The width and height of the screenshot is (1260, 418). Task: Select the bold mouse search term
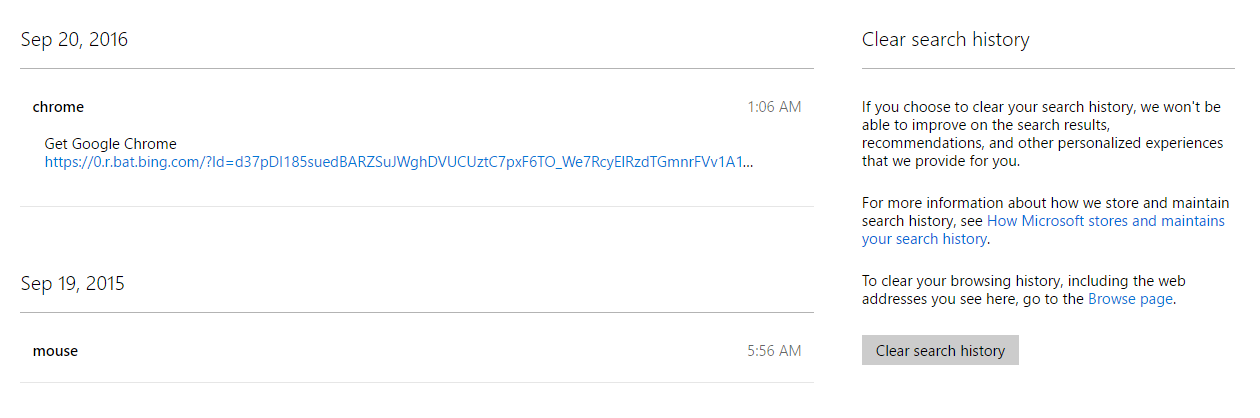point(55,351)
